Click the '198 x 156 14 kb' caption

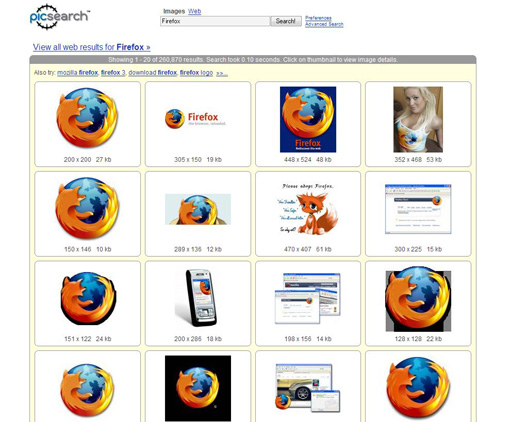308,339
